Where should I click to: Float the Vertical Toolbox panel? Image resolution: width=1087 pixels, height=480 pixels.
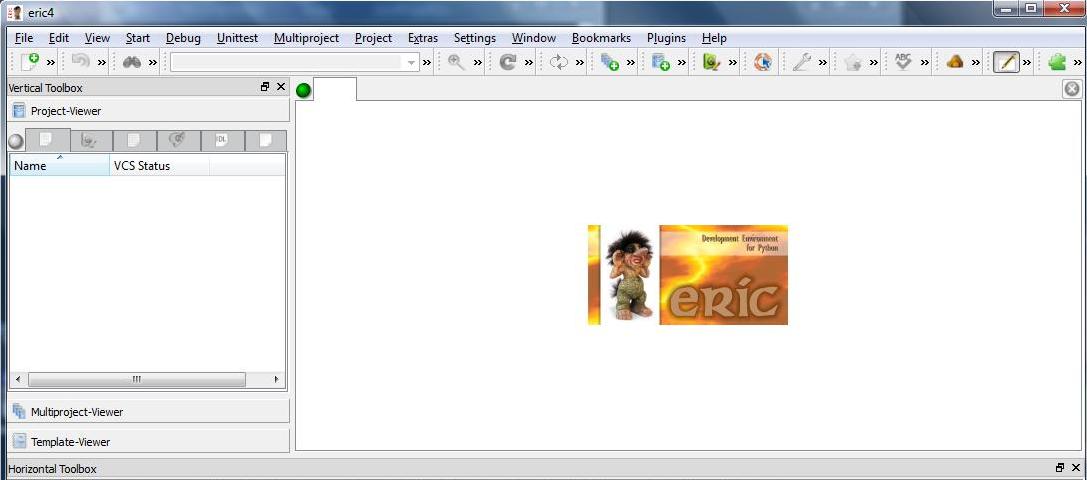(265, 87)
